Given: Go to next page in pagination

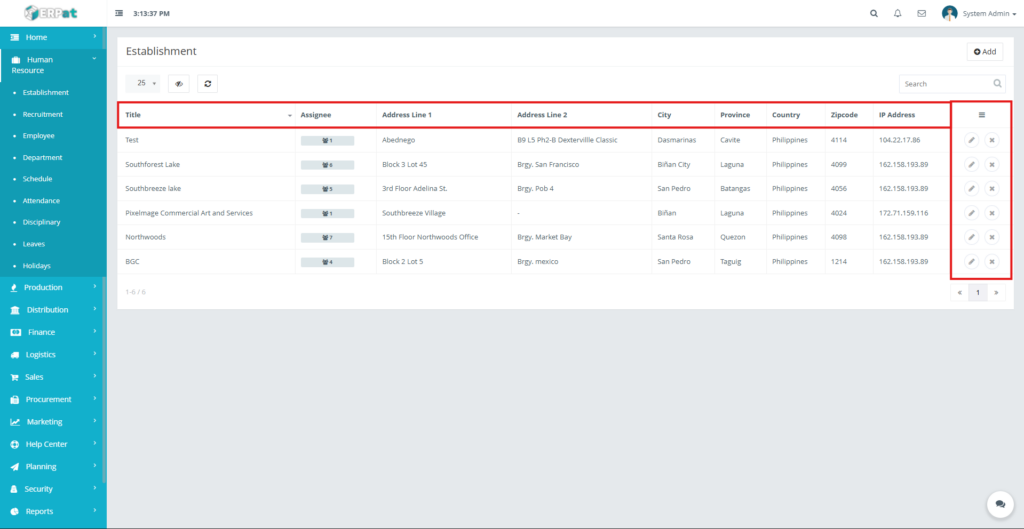Looking at the screenshot, I should point(996,292).
